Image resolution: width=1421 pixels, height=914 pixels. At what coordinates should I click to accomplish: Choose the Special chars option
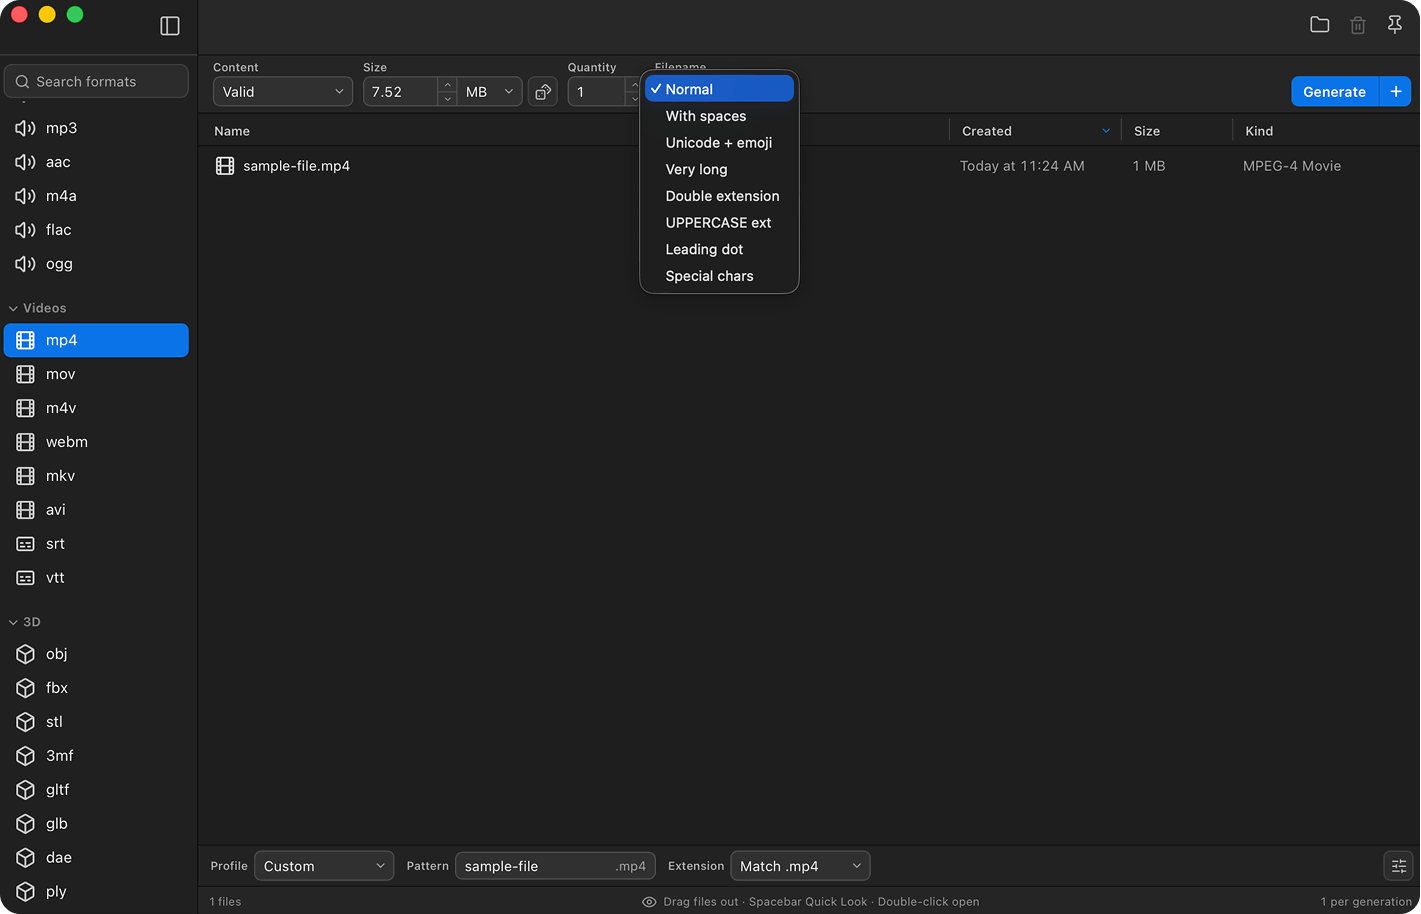(719, 276)
